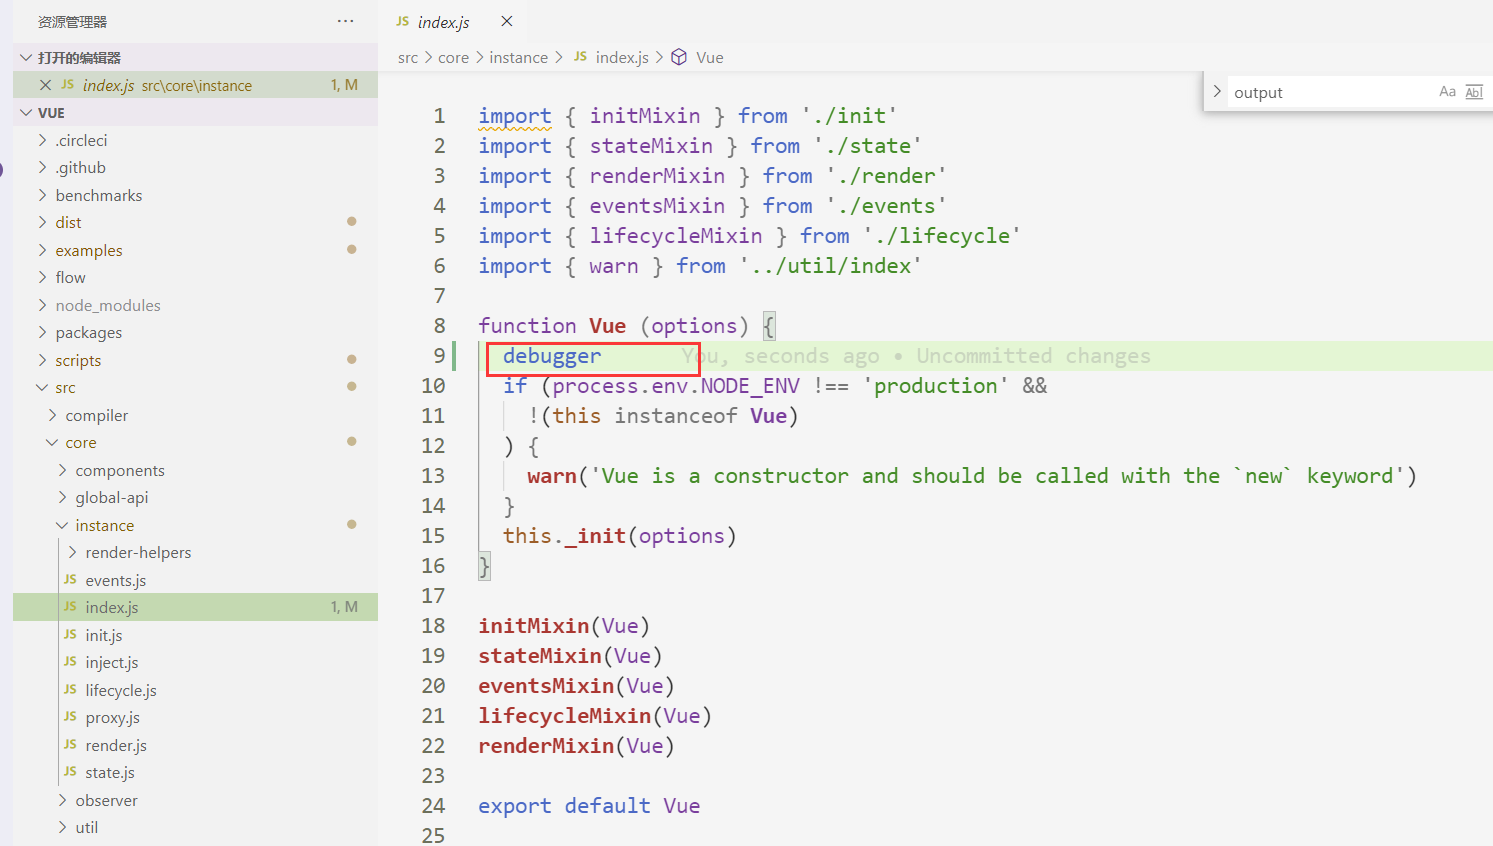Collapse the VUE workspace section
This screenshot has height=846, width=1493.
pos(26,112)
